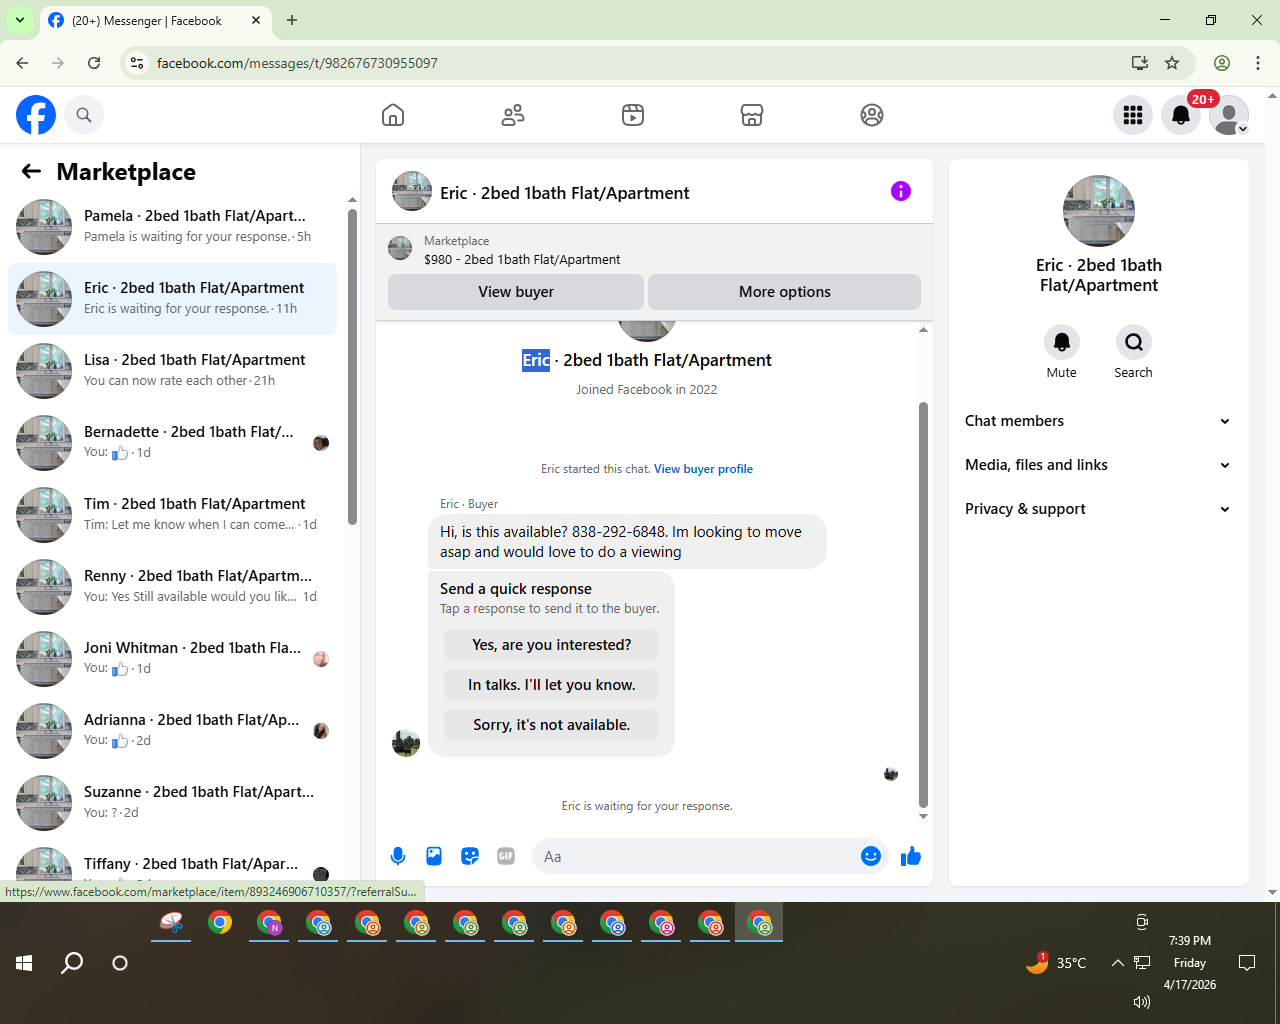1280x1024 pixels.
Task: Click the conversation list scrollbar
Action: [352, 366]
